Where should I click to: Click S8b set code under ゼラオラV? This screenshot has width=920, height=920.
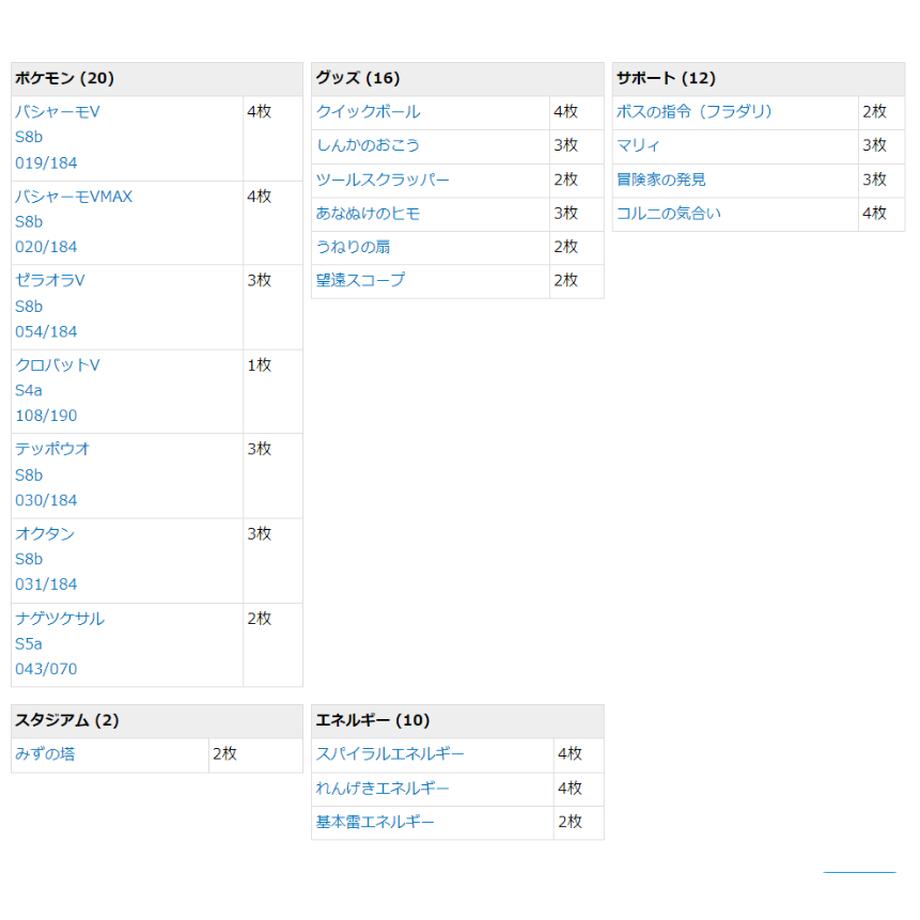pyautogui.click(x=29, y=306)
